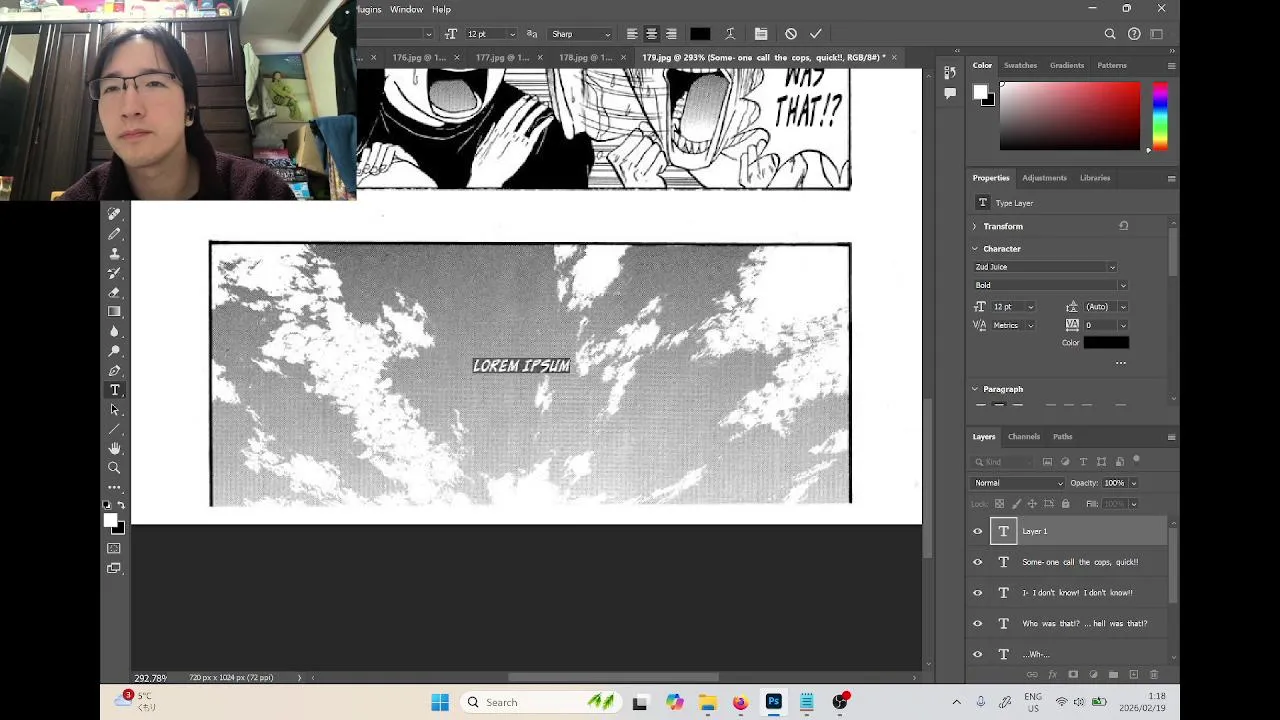Left align text in options bar

(x=632, y=34)
